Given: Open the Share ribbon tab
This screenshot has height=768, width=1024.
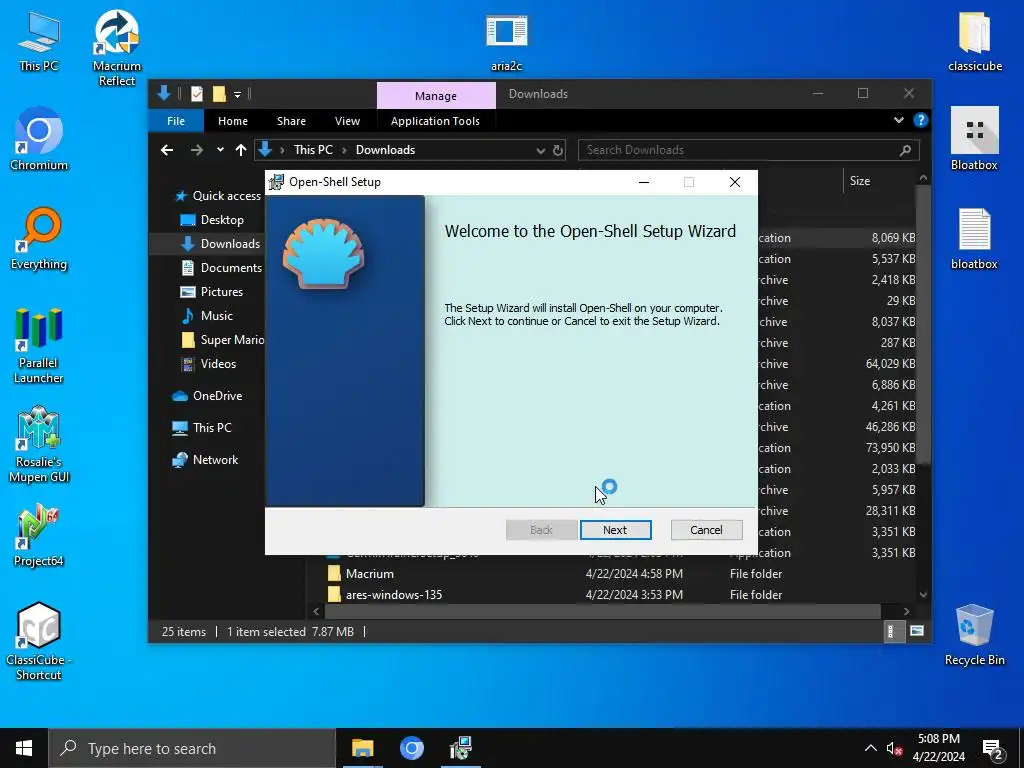Looking at the screenshot, I should tap(291, 121).
